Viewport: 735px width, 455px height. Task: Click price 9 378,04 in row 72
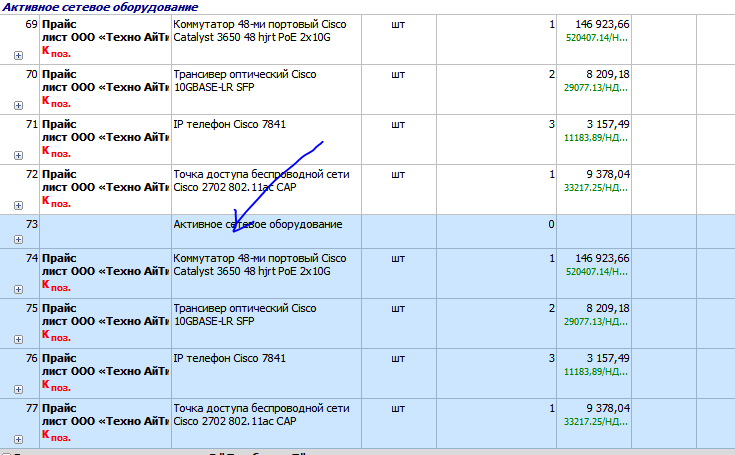click(608, 174)
